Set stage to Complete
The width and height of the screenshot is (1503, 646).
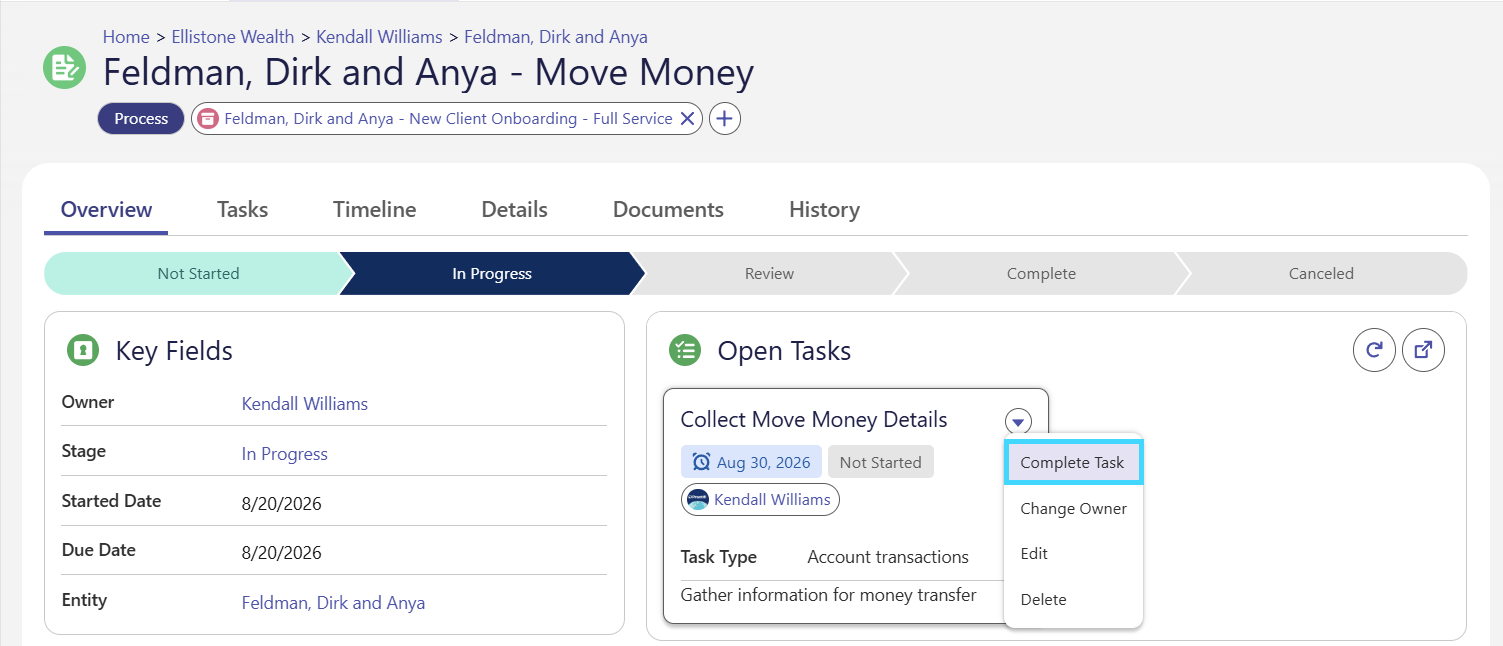1041,273
